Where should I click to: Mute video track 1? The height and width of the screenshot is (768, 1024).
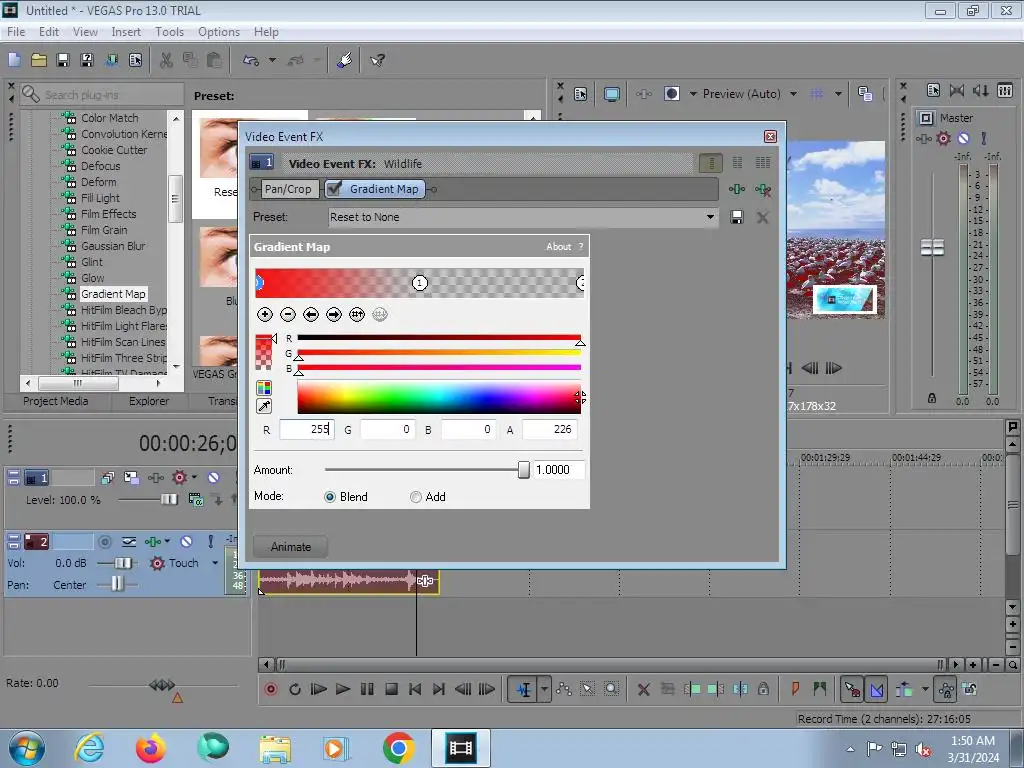[x=214, y=477]
